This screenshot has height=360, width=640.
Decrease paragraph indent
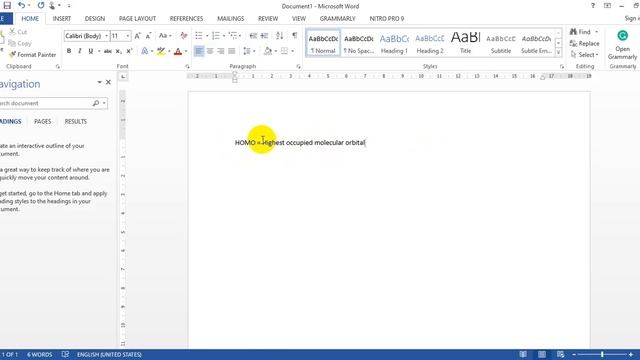coord(253,36)
